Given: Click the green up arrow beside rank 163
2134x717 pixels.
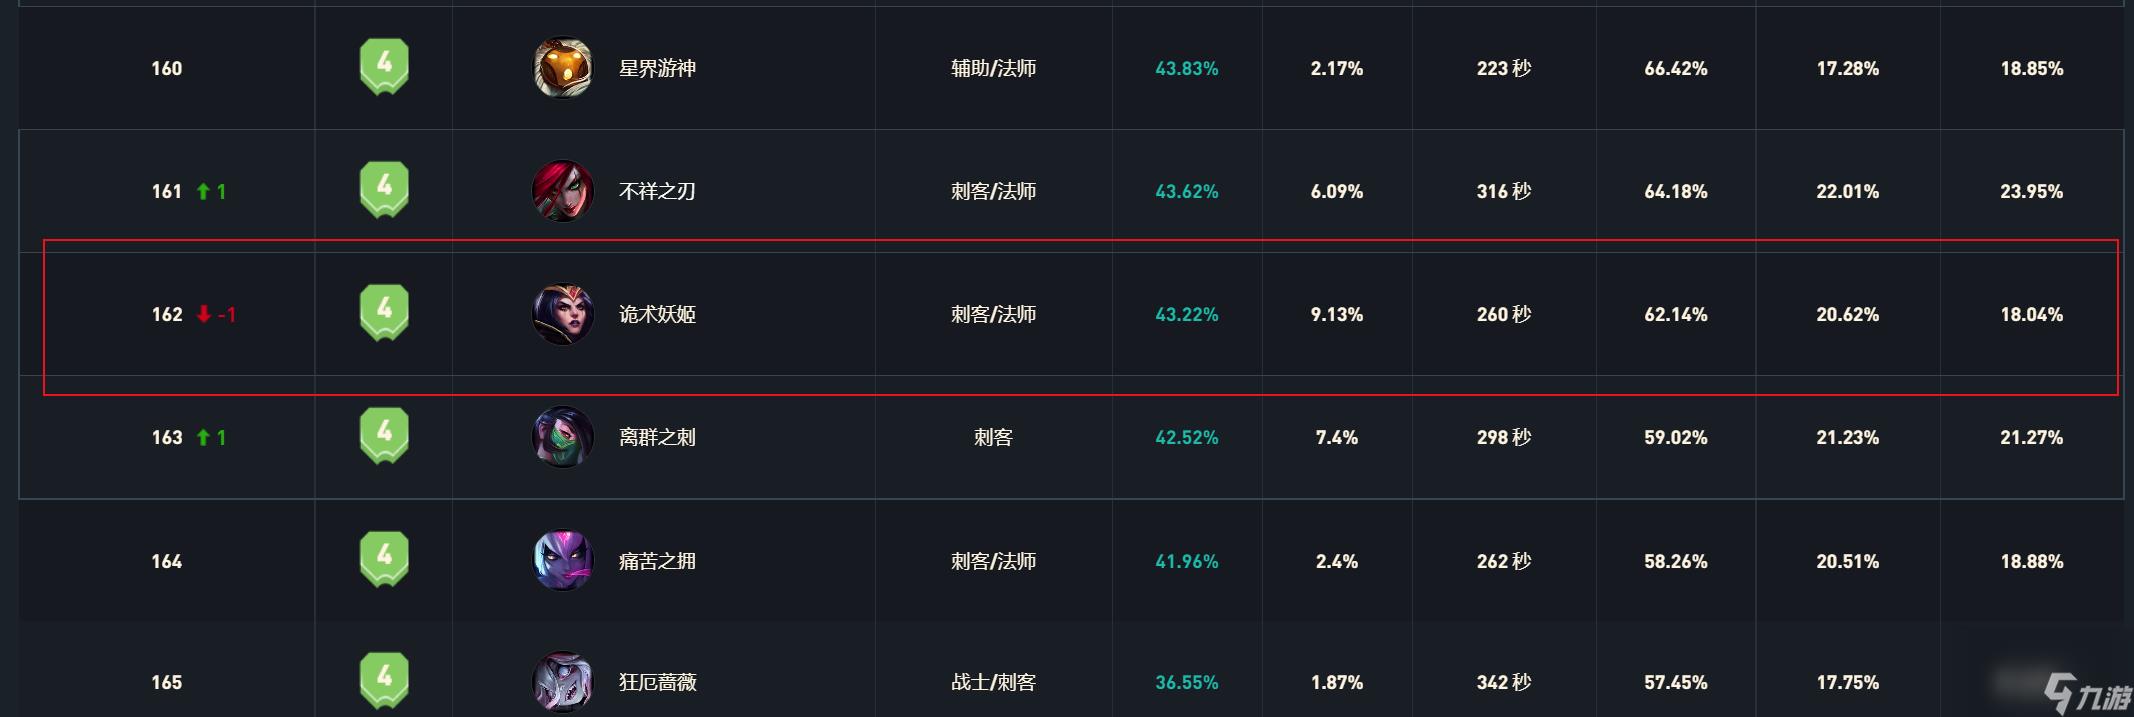Looking at the screenshot, I should click(203, 437).
